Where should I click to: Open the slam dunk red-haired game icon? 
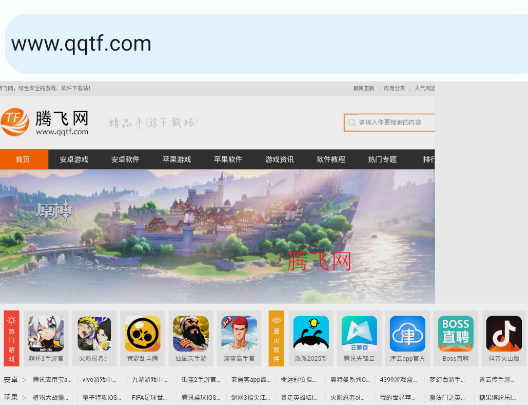[239, 334]
